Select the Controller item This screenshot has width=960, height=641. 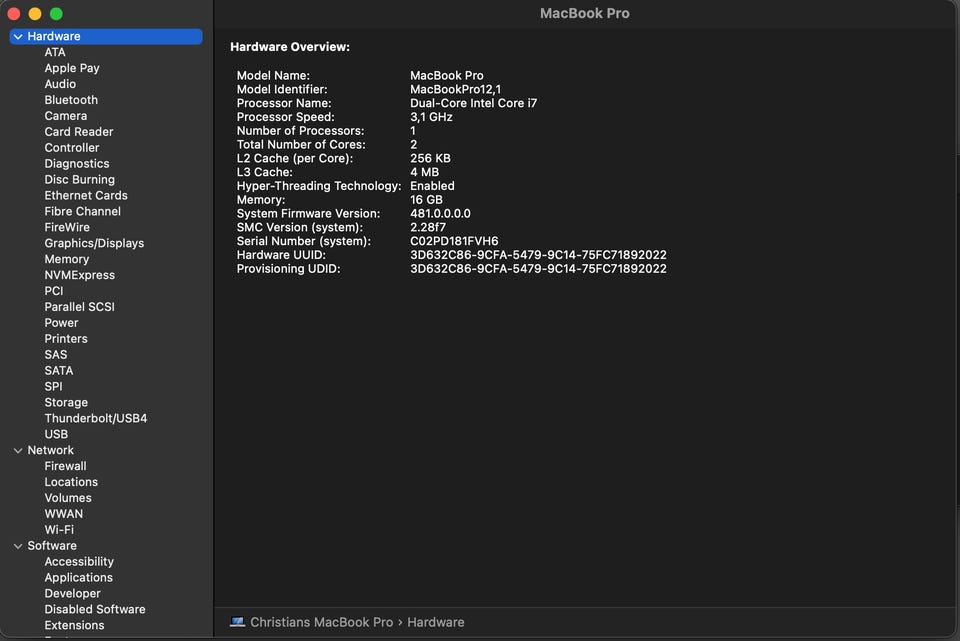72,148
